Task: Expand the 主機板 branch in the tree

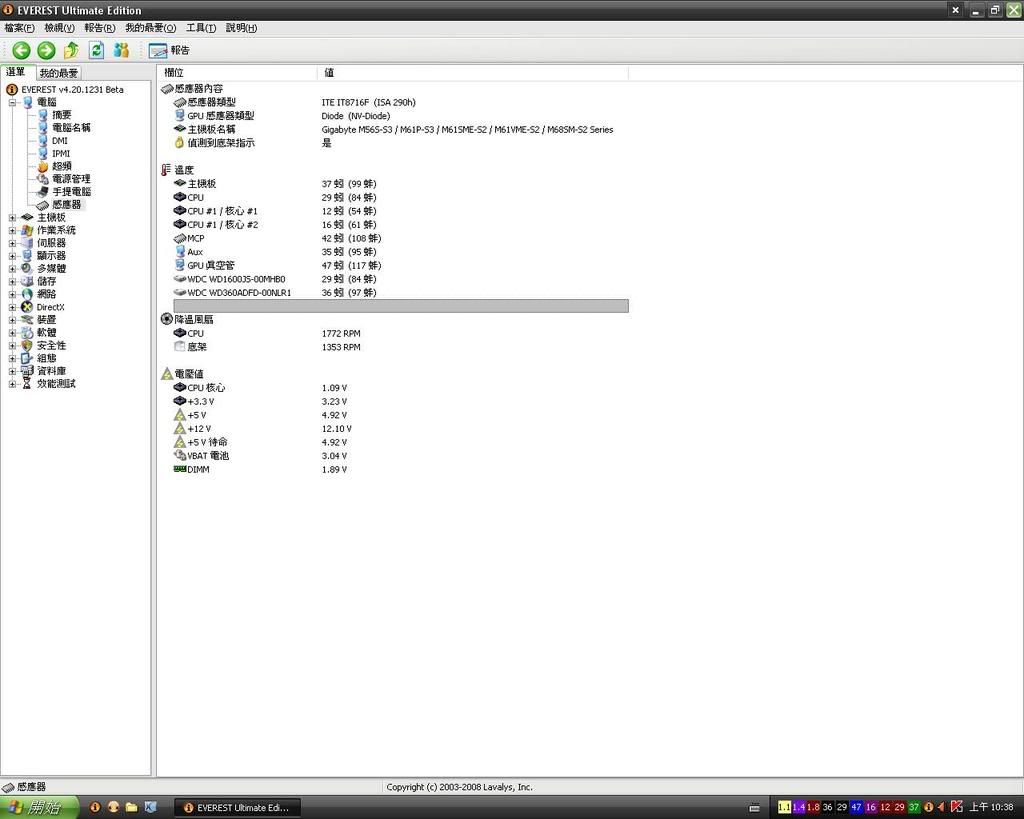Action: (x=12, y=217)
